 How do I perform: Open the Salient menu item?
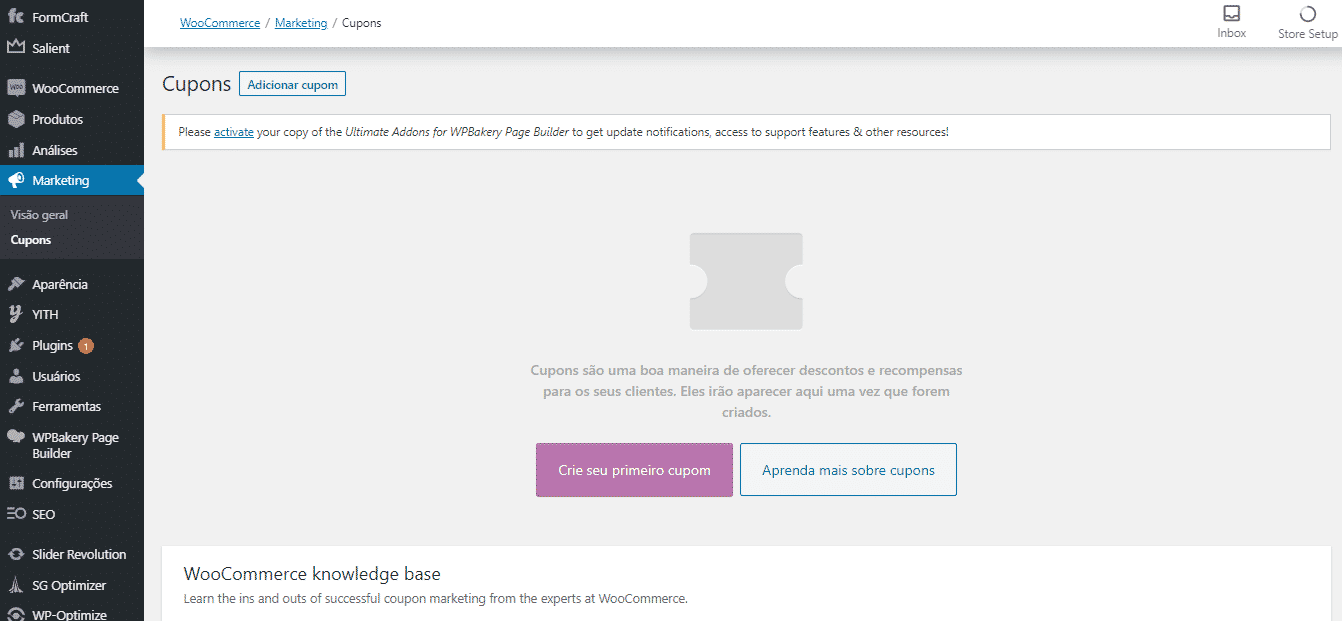[x=72, y=48]
